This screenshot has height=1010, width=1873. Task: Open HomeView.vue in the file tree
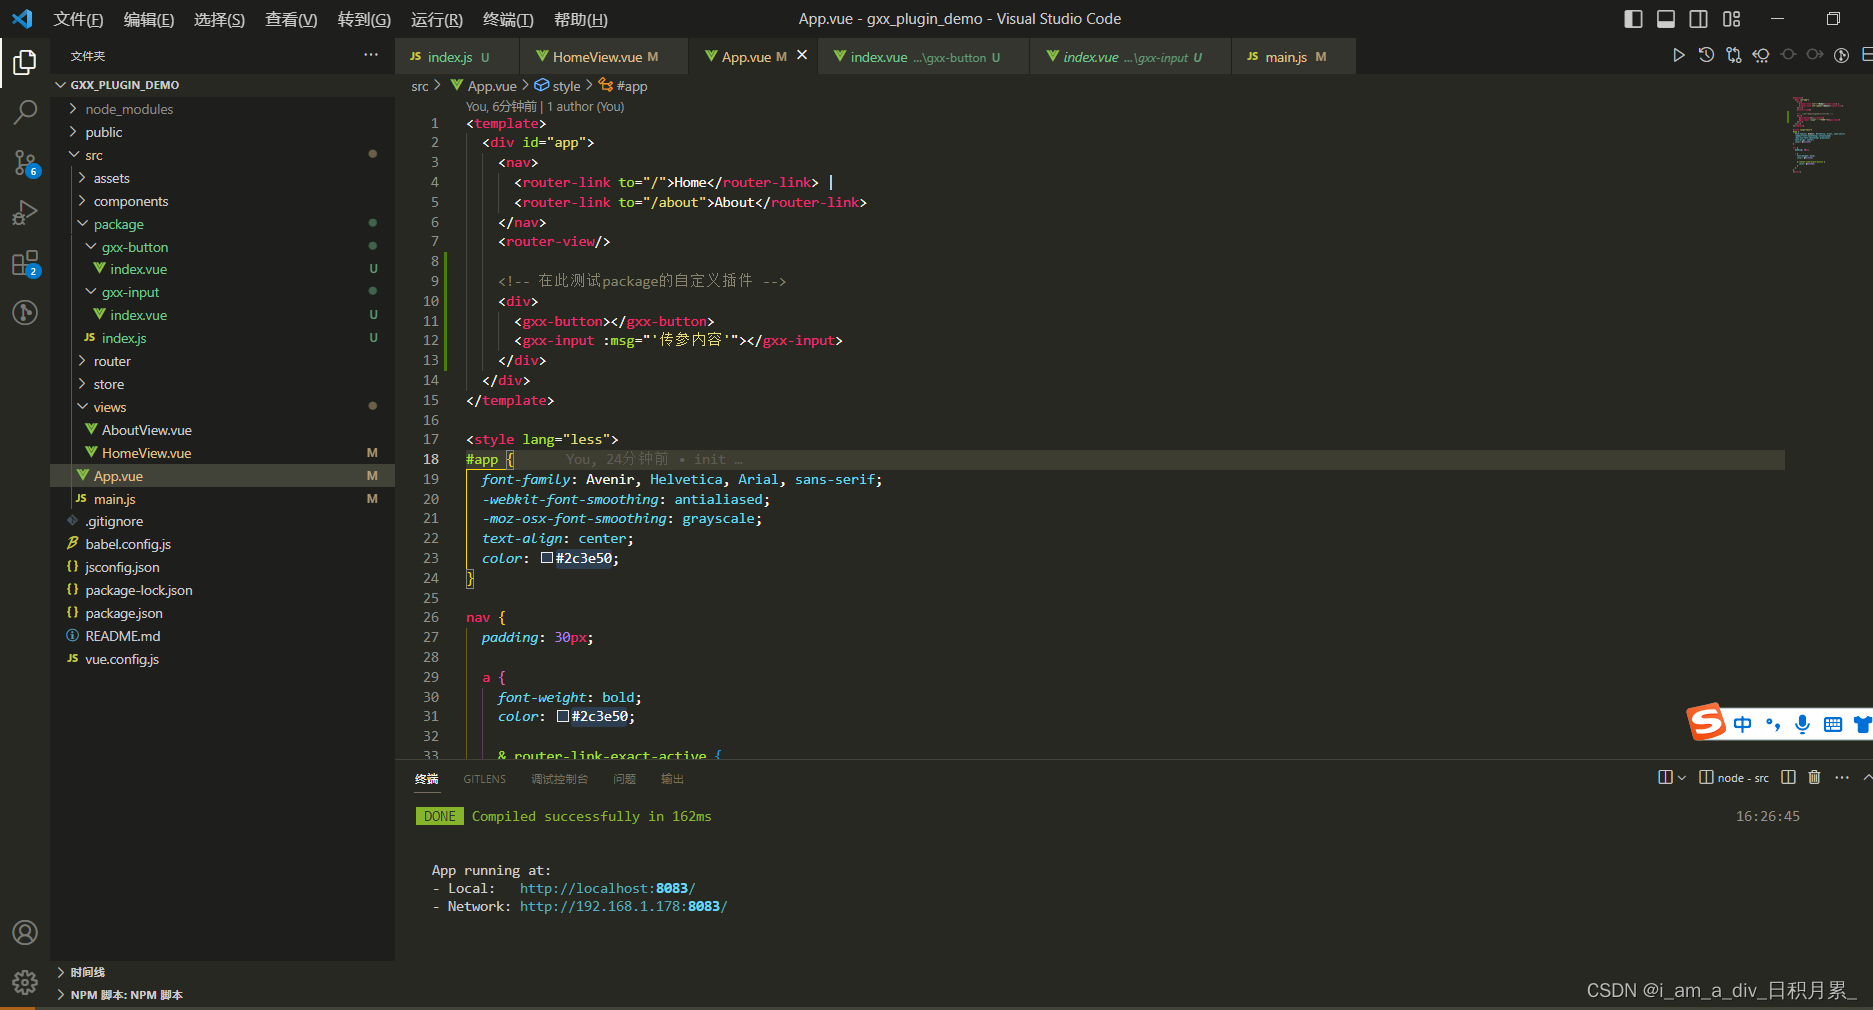146,453
